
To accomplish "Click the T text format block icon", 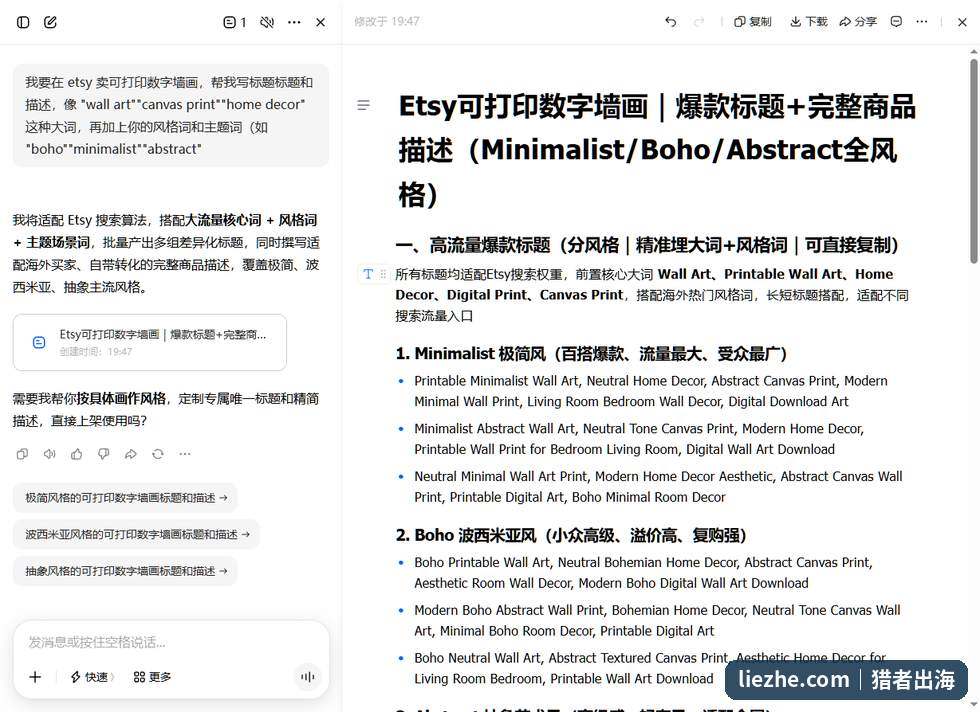I will (368, 274).
